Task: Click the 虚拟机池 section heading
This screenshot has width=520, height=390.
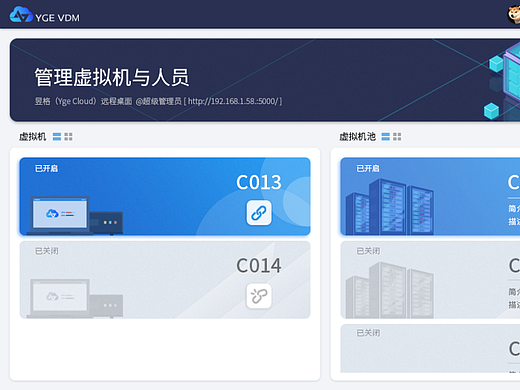Action: [357, 137]
